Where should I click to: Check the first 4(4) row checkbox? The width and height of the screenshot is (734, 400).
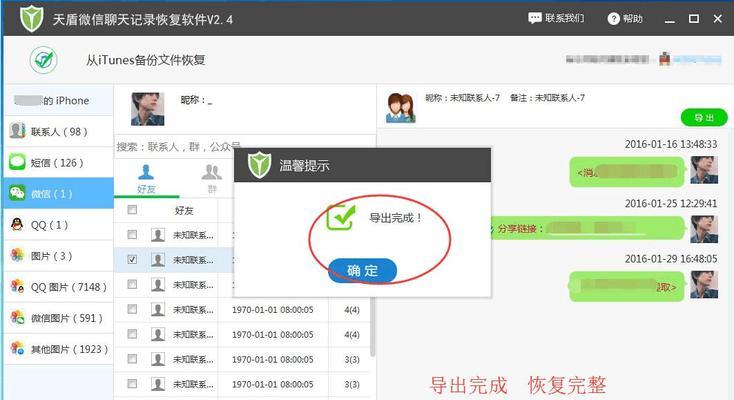pyautogui.click(x=132, y=309)
